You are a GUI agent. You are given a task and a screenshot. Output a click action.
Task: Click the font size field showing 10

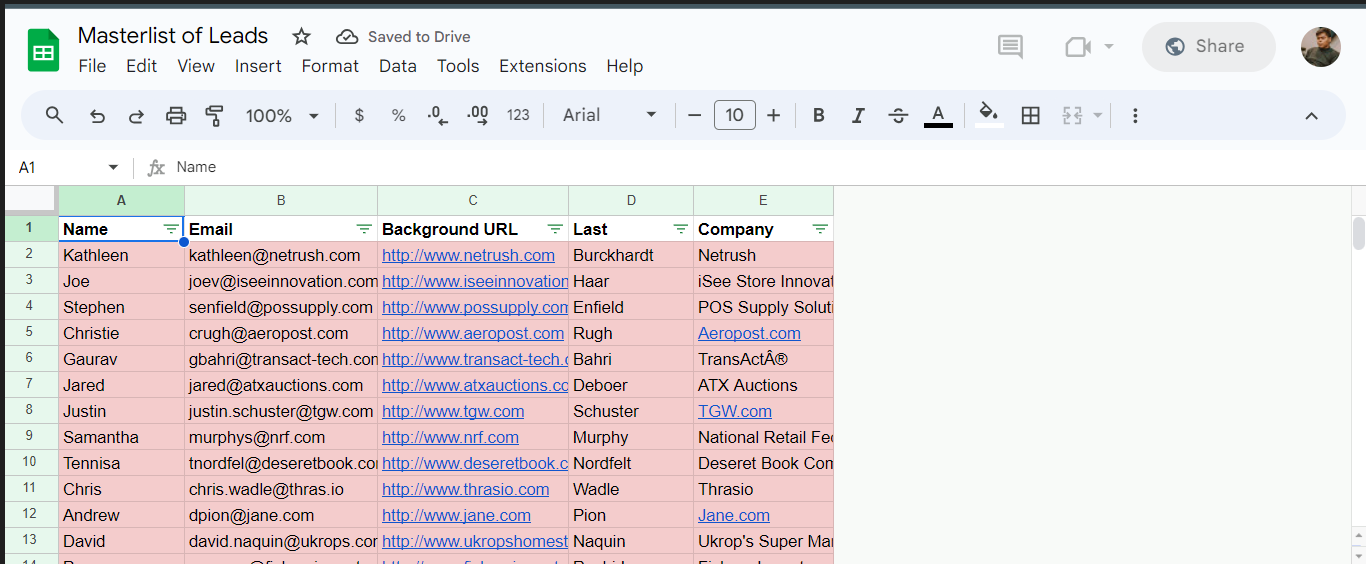tap(735, 115)
